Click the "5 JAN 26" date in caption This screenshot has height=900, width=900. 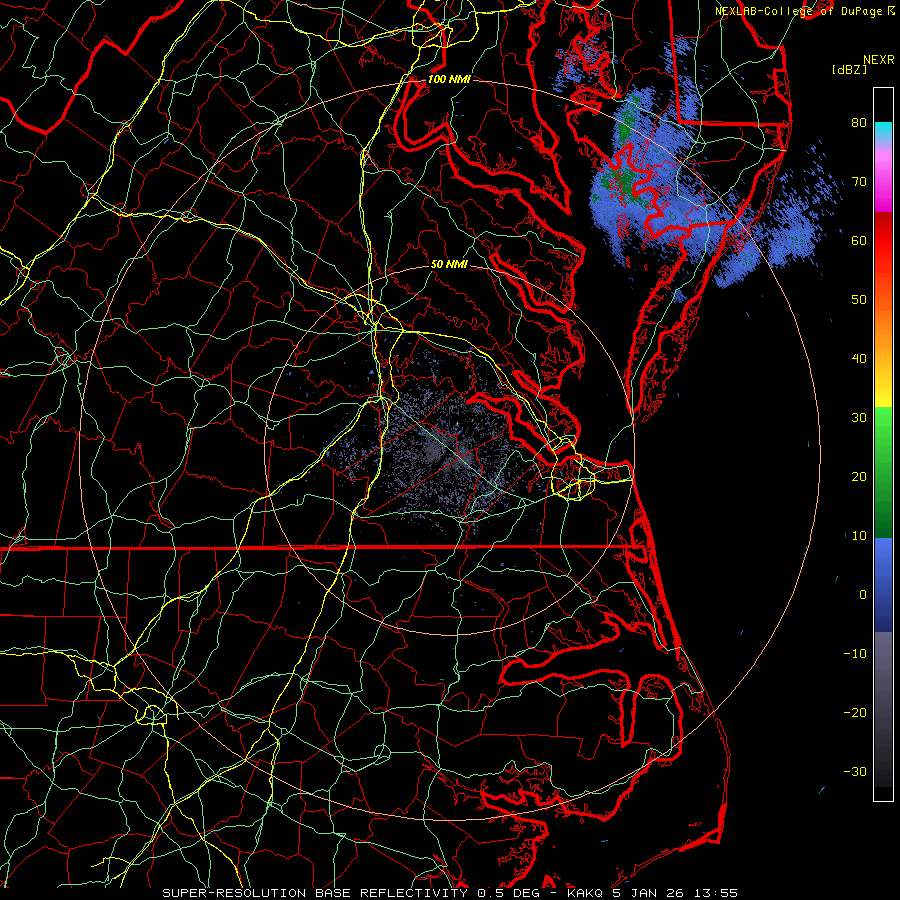tap(650, 893)
